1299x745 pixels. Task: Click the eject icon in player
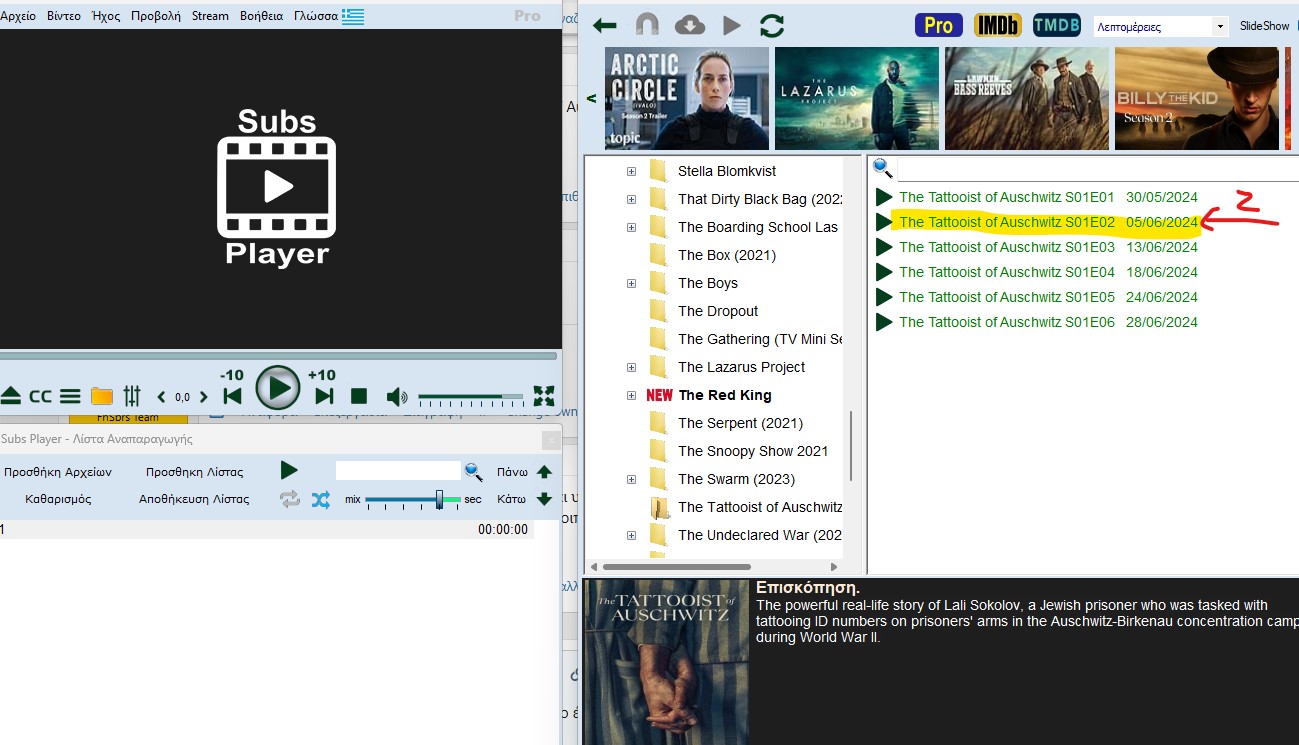click(10, 396)
